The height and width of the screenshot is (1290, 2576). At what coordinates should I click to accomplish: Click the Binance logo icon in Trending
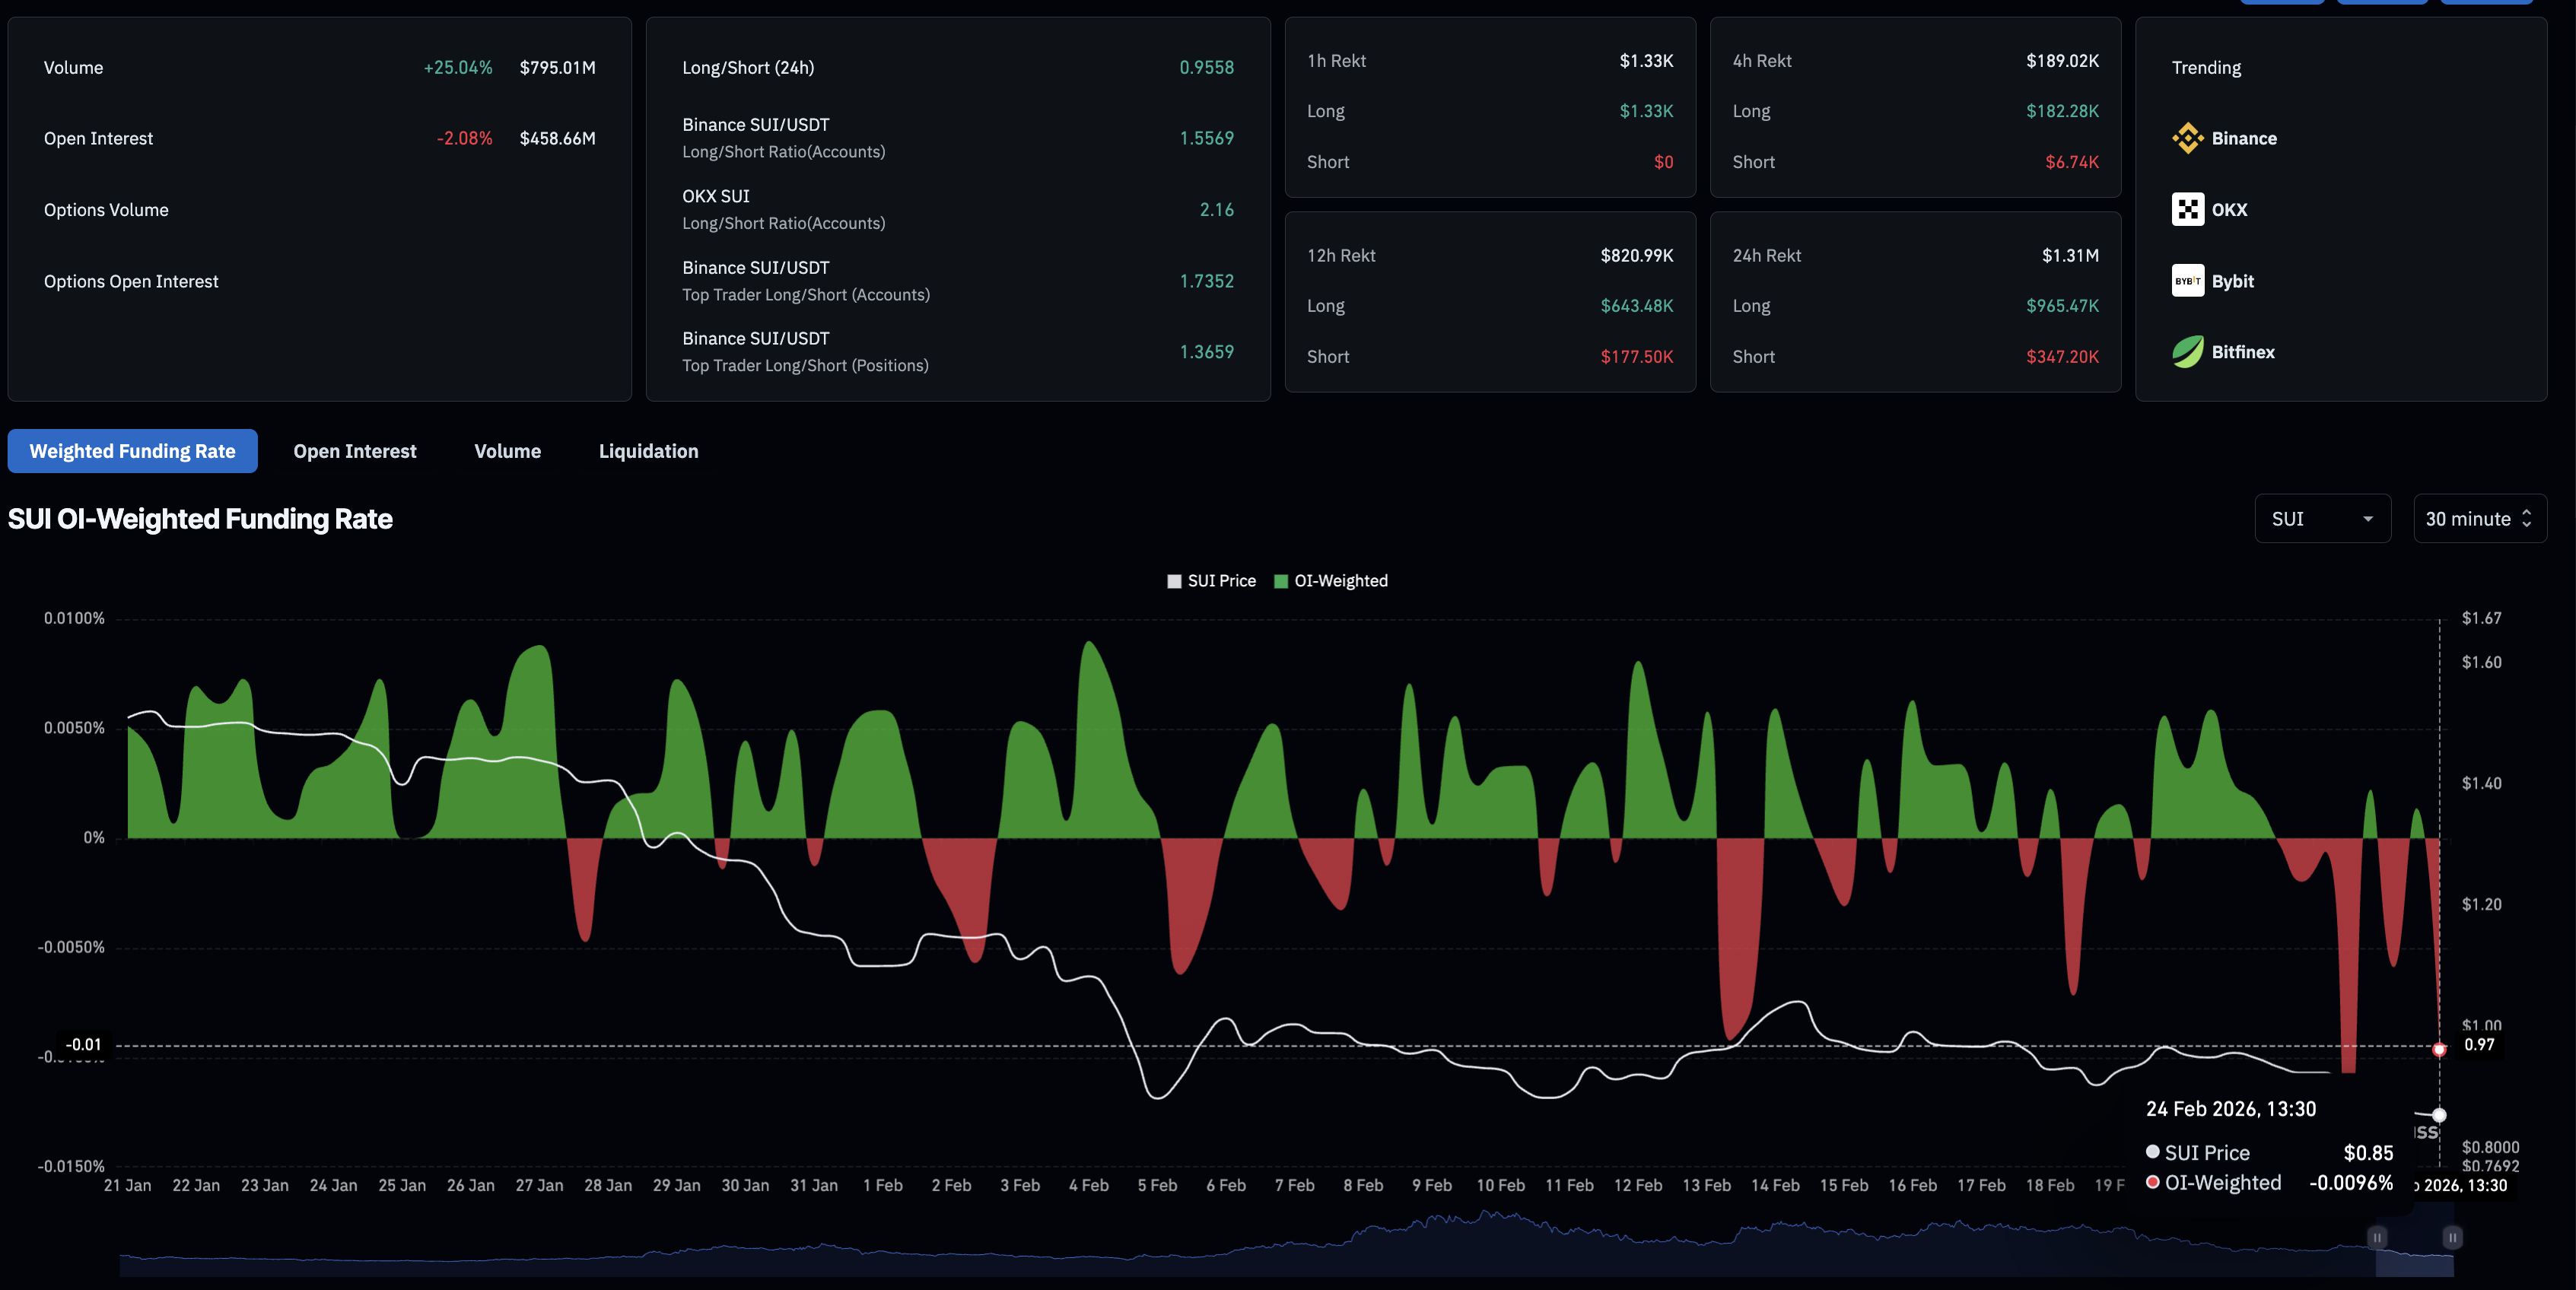[2187, 138]
